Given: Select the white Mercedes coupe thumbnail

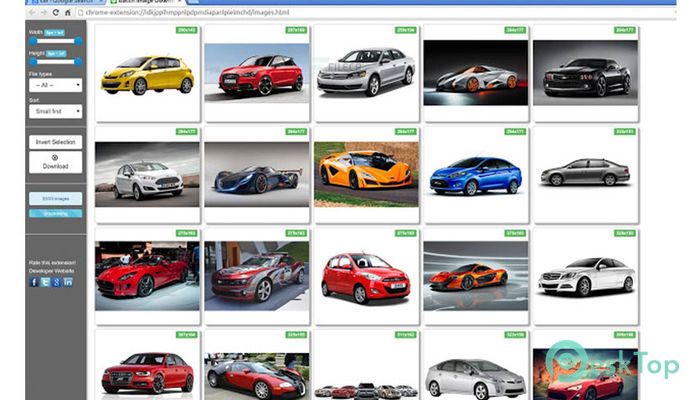Looking at the screenshot, I should click(x=585, y=277).
